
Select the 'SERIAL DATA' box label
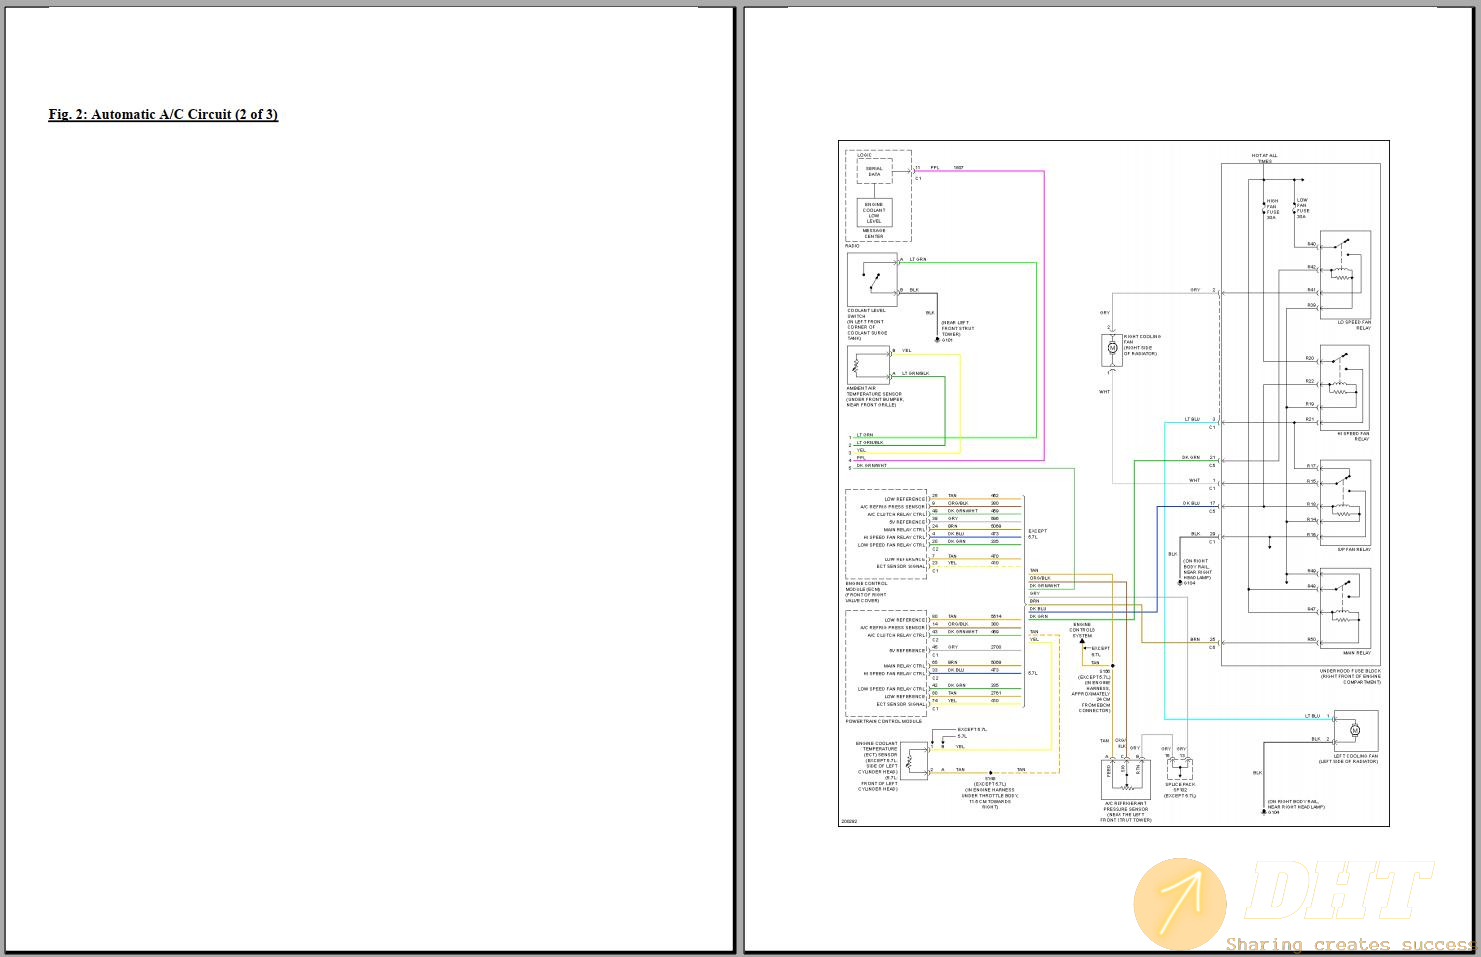pos(874,171)
